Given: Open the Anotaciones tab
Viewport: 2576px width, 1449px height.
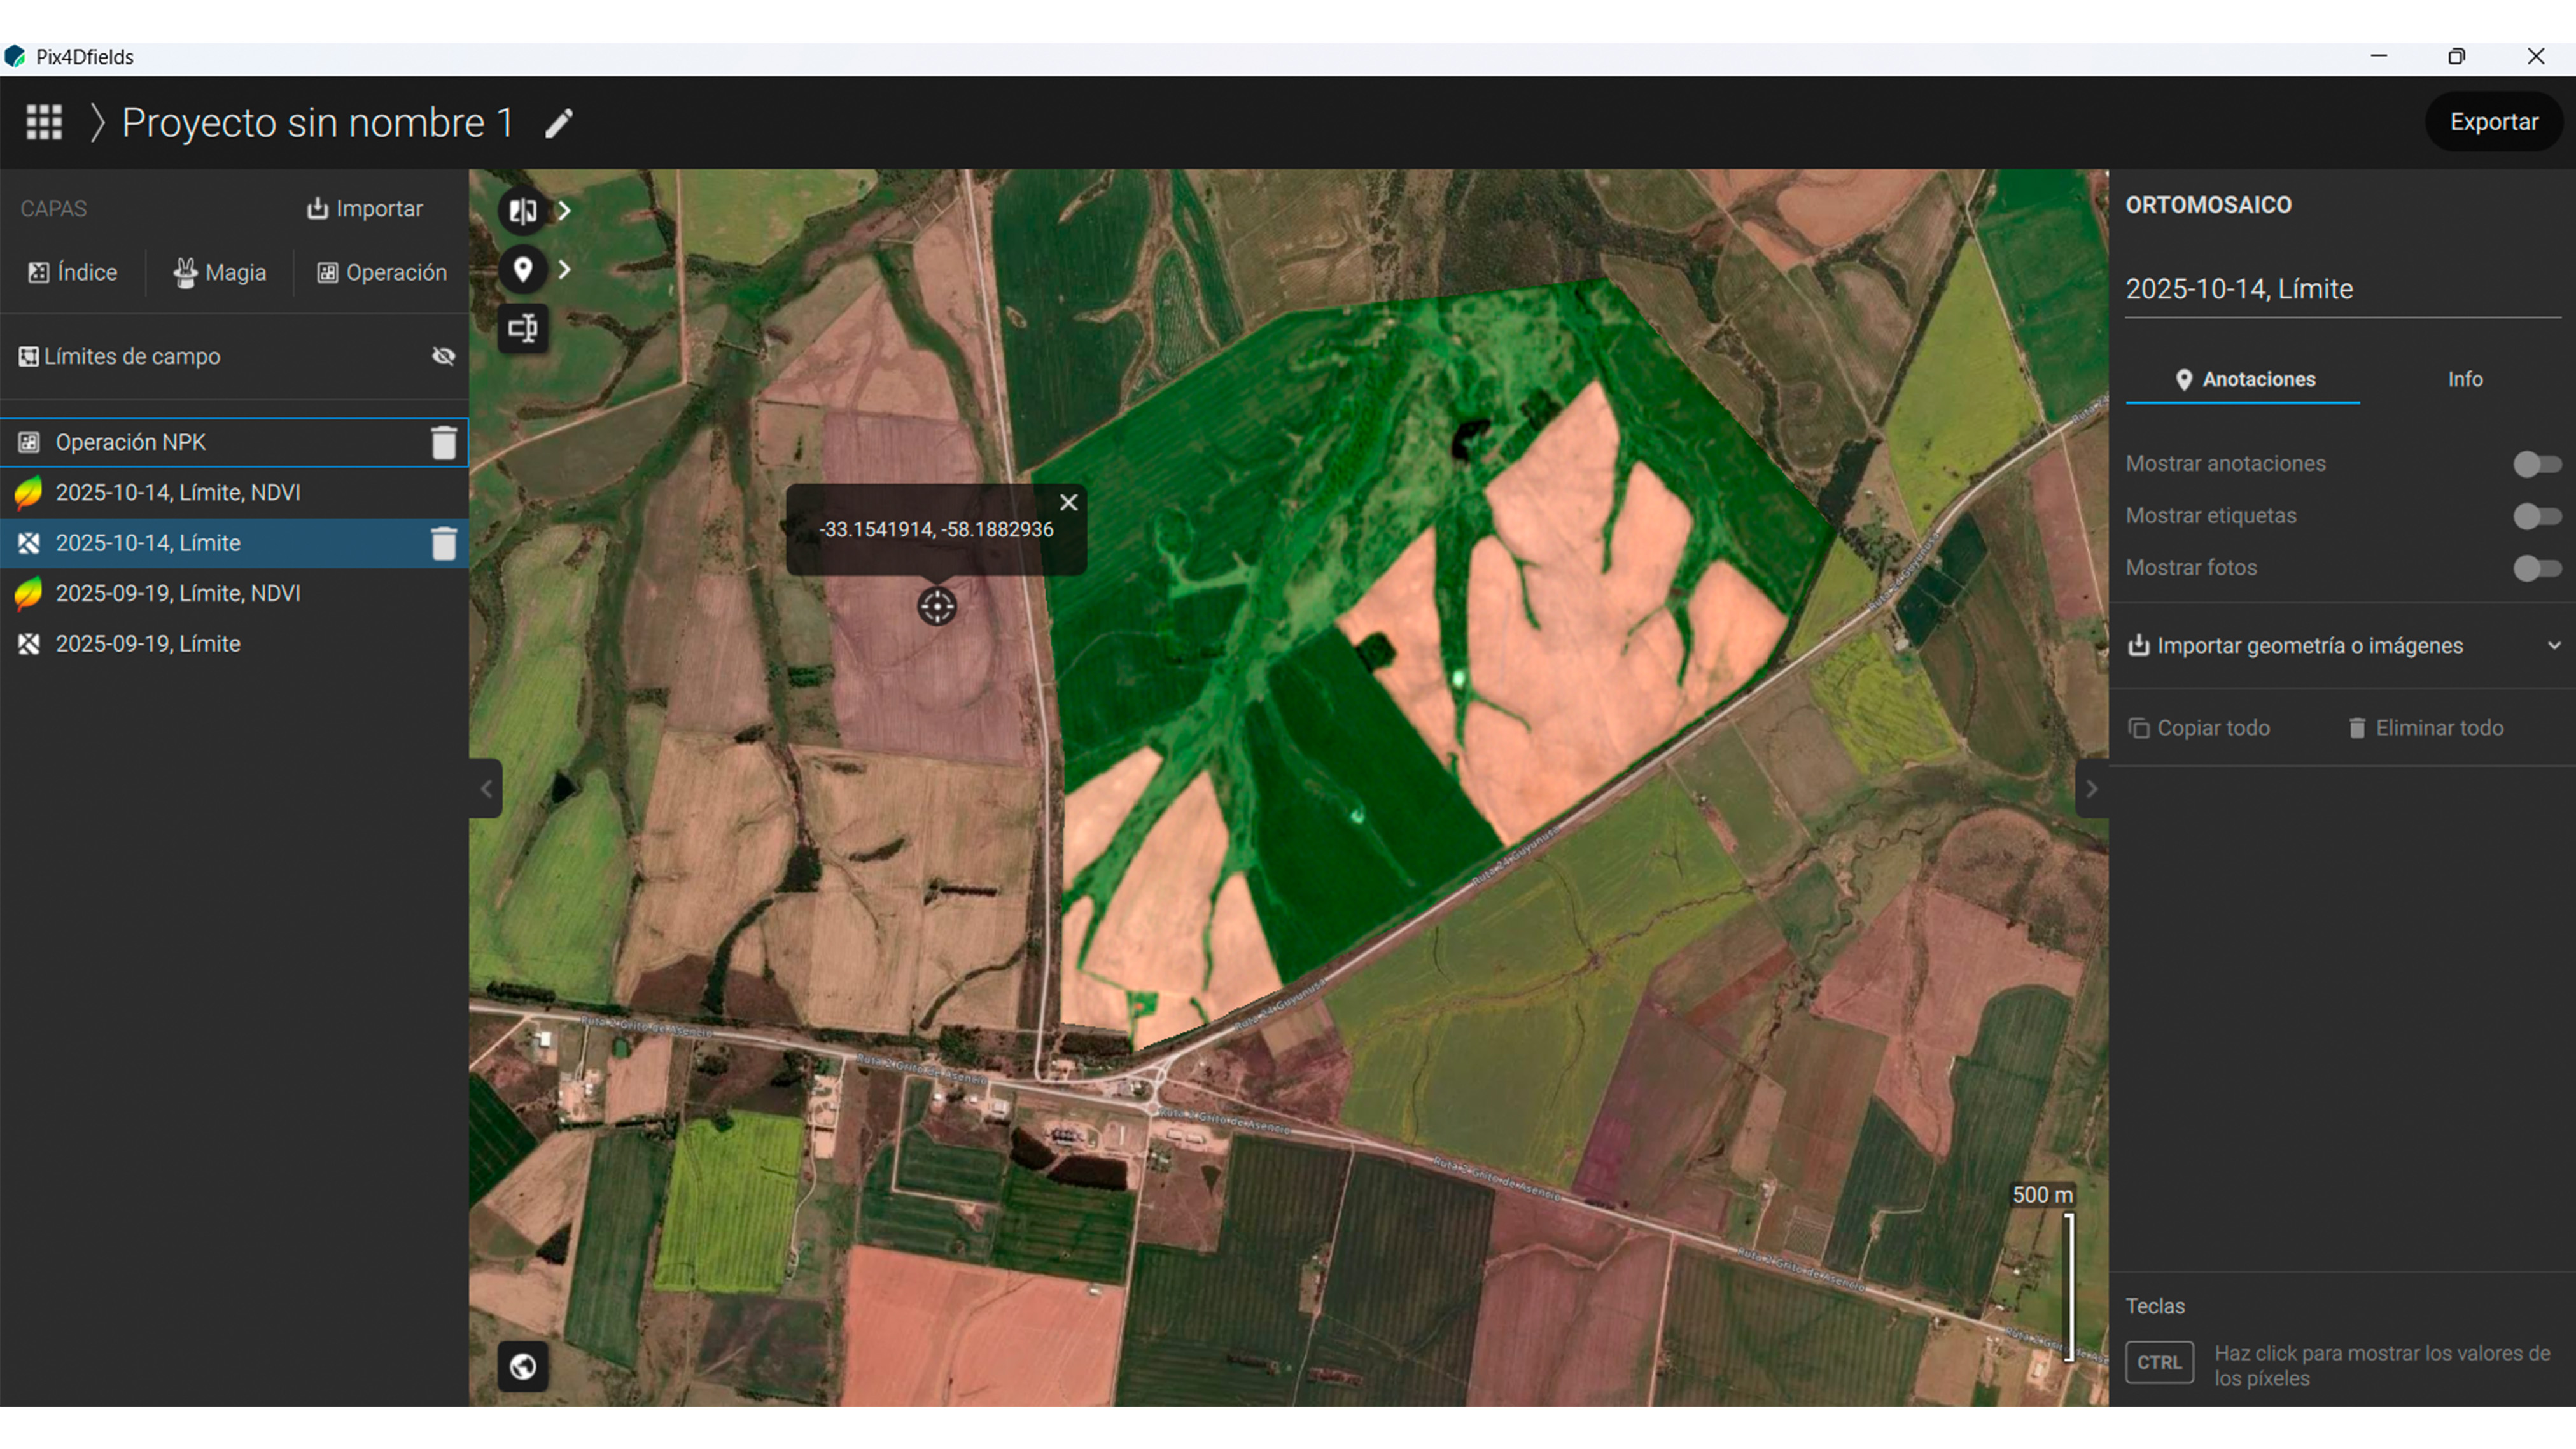Looking at the screenshot, I should (x=2244, y=379).
